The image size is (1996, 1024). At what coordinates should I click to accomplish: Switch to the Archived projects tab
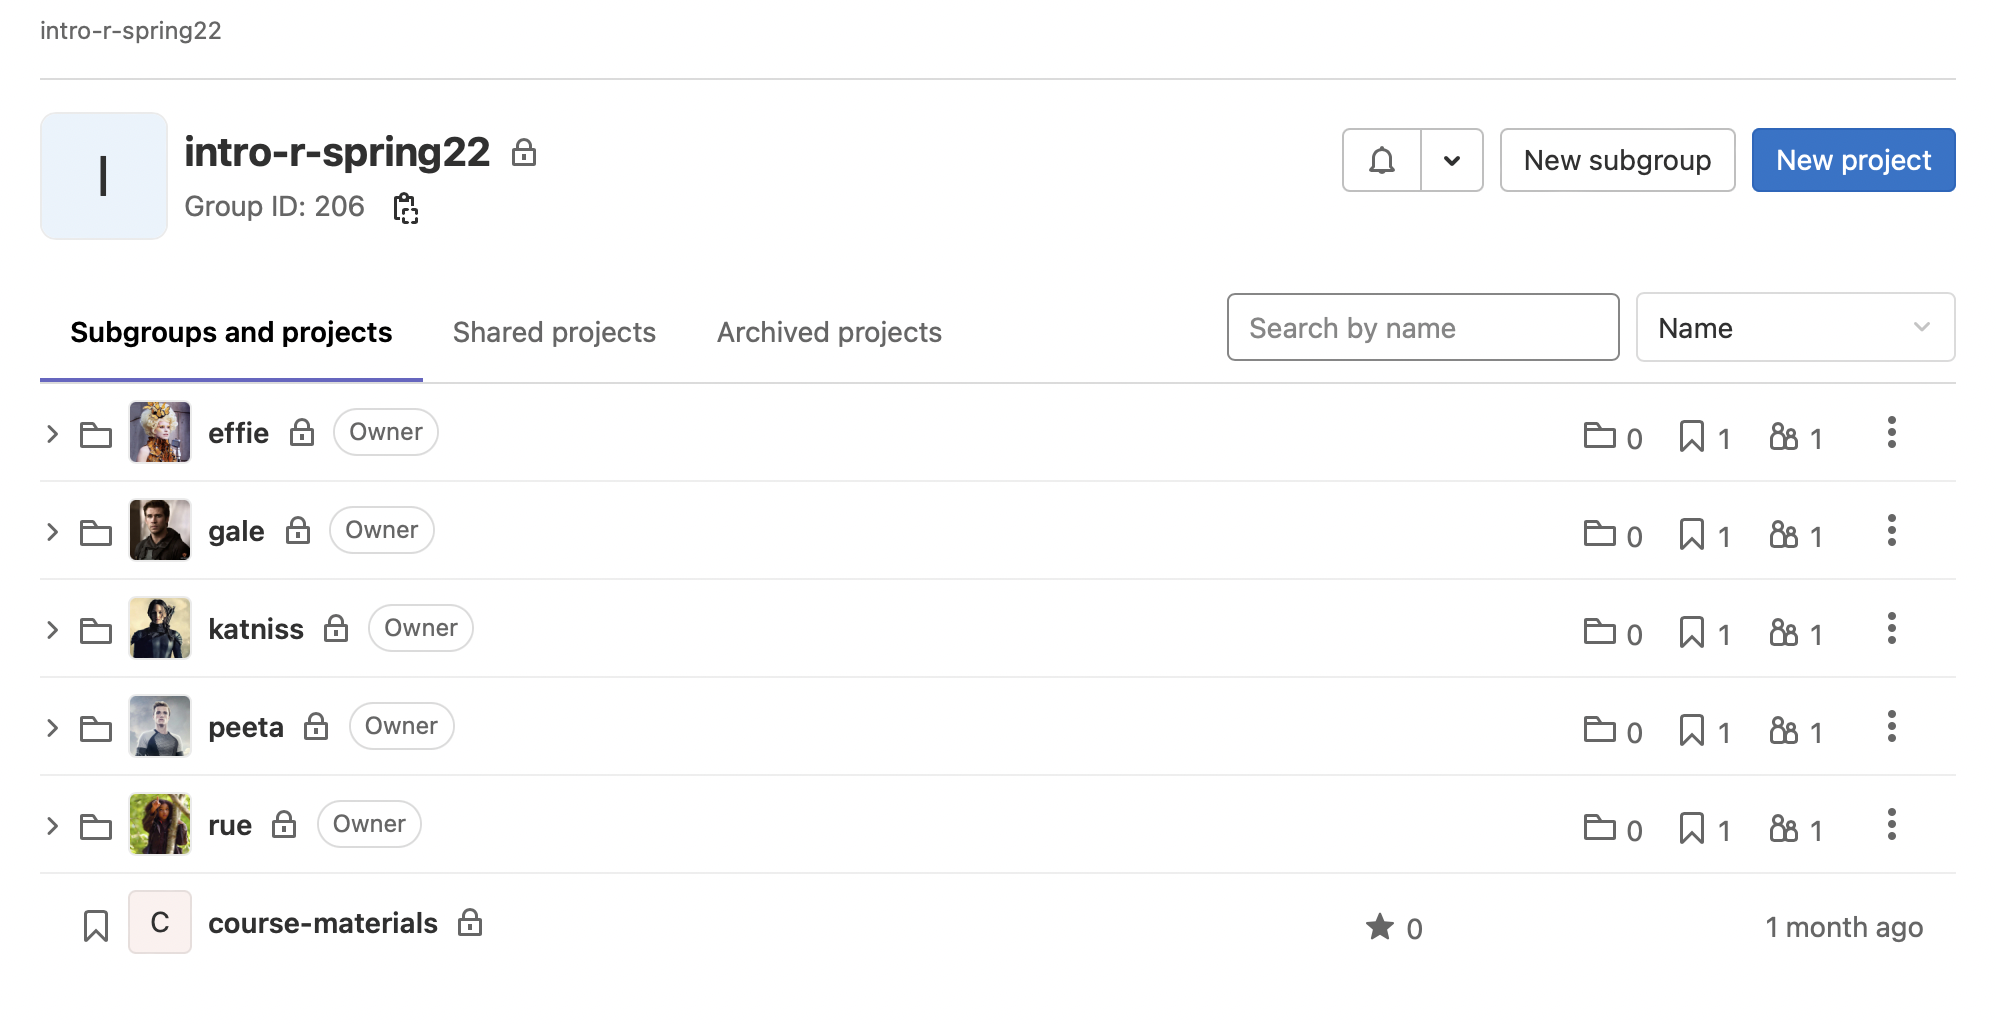click(x=829, y=332)
